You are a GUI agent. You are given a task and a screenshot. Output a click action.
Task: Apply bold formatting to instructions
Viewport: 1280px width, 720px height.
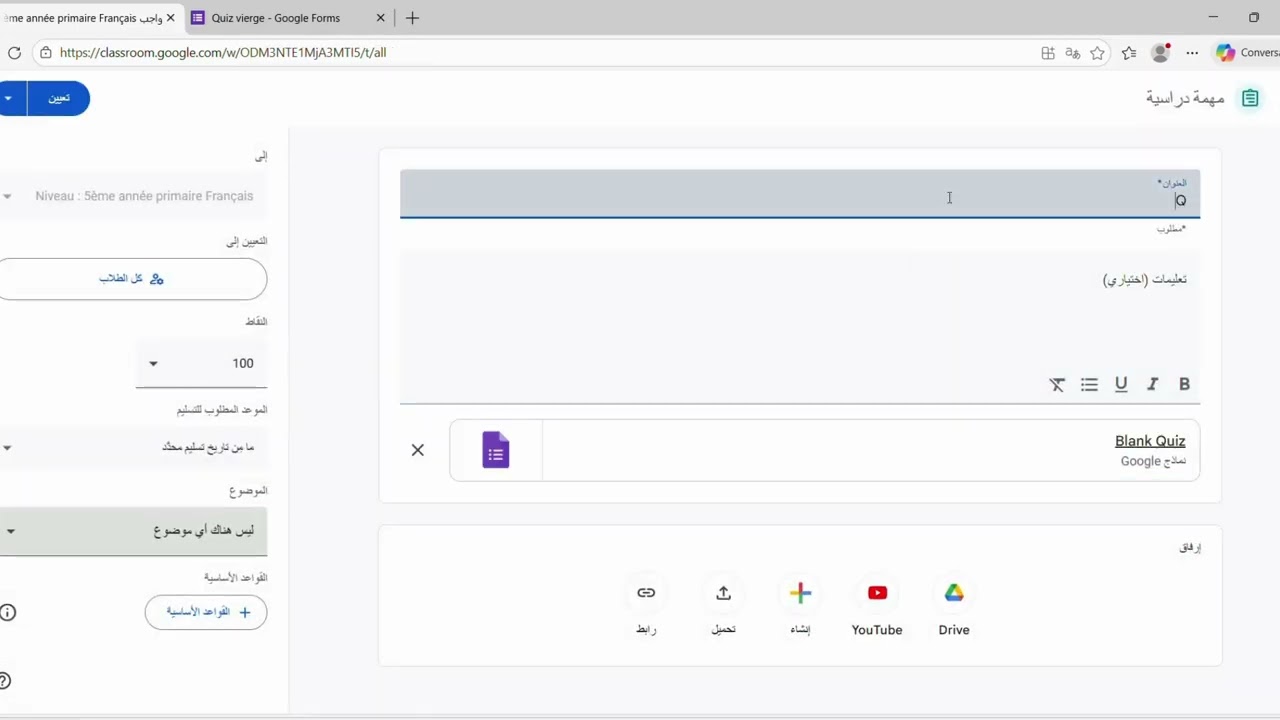point(1184,384)
